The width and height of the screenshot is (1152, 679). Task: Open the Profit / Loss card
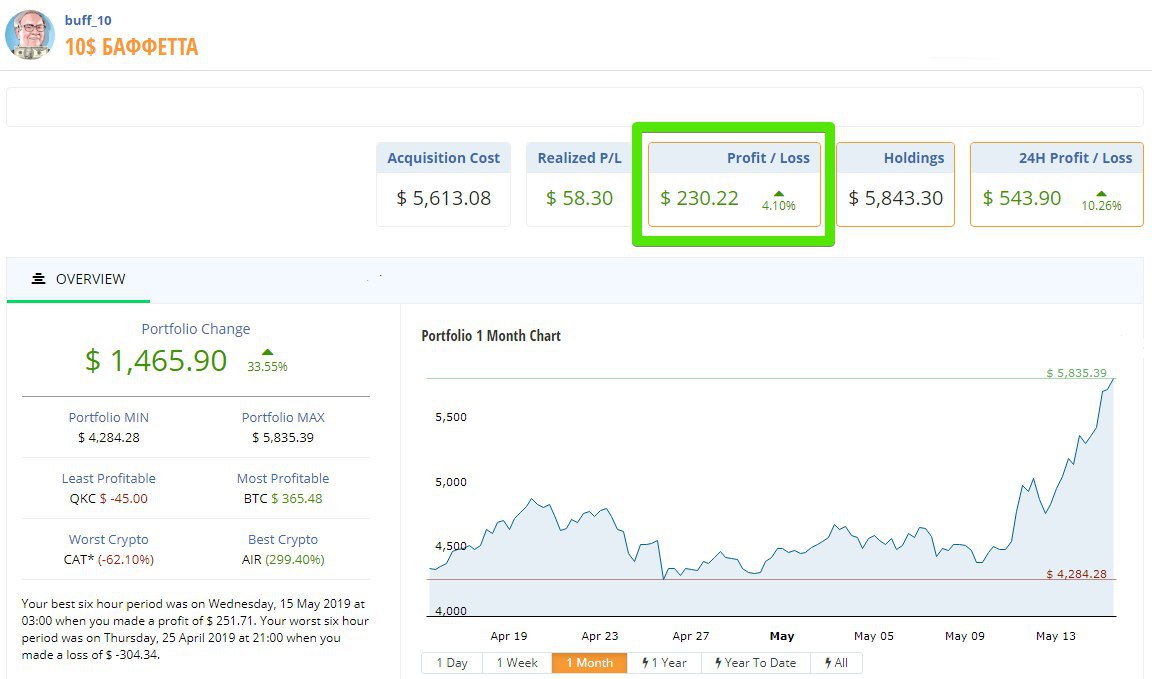[x=734, y=184]
